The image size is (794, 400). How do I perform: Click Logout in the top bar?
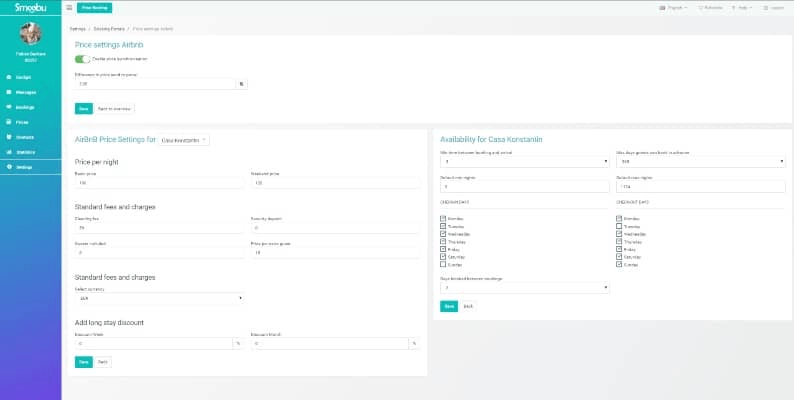[x=774, y=8]
